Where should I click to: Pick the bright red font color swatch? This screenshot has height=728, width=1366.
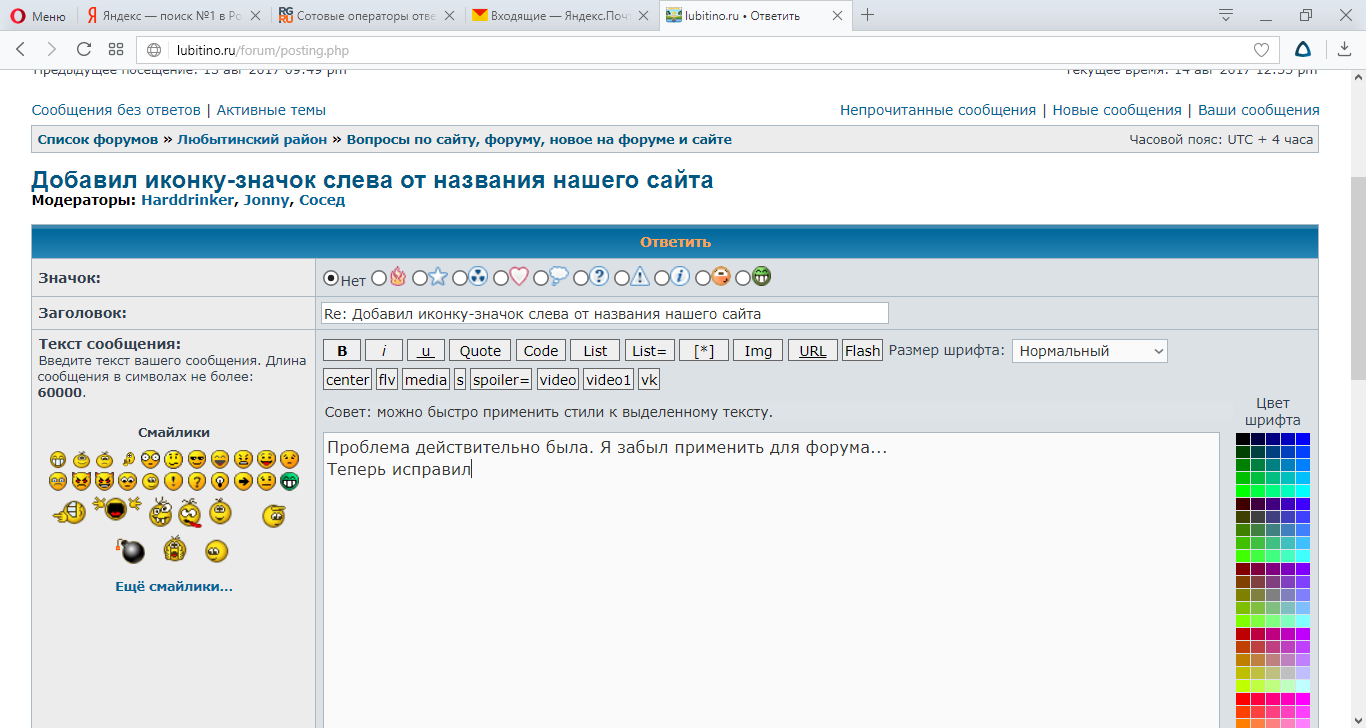point(1242,698)
